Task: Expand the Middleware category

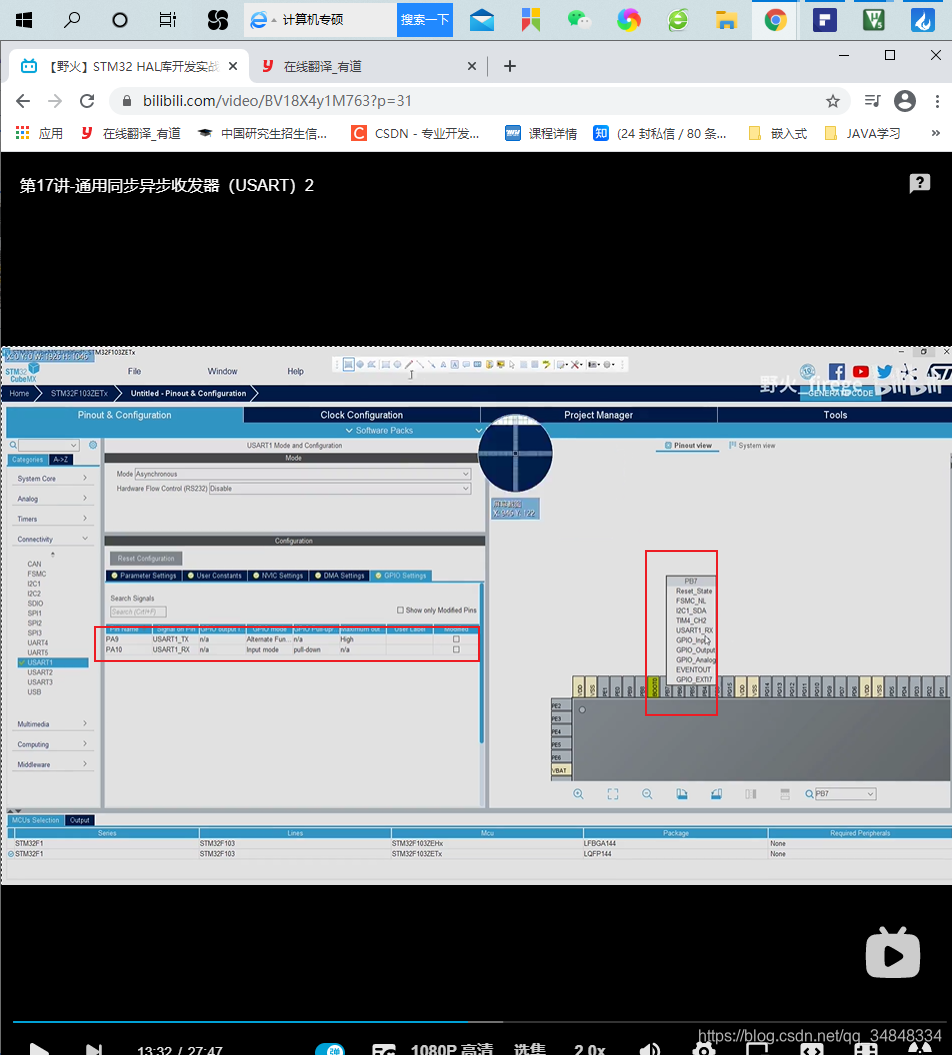Action: (52, 764)
